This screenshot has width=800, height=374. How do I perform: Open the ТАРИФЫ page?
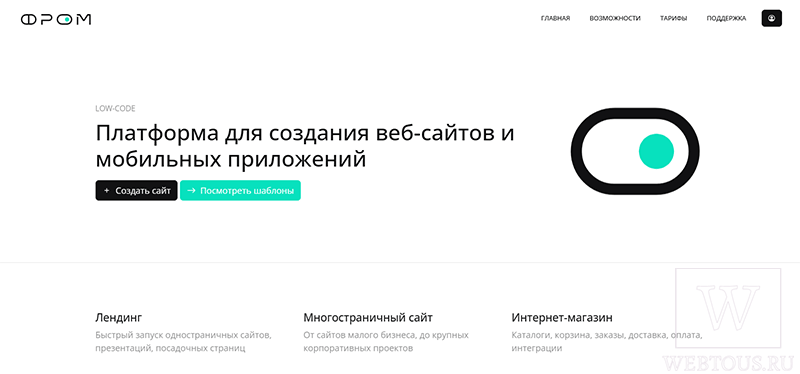673,18
